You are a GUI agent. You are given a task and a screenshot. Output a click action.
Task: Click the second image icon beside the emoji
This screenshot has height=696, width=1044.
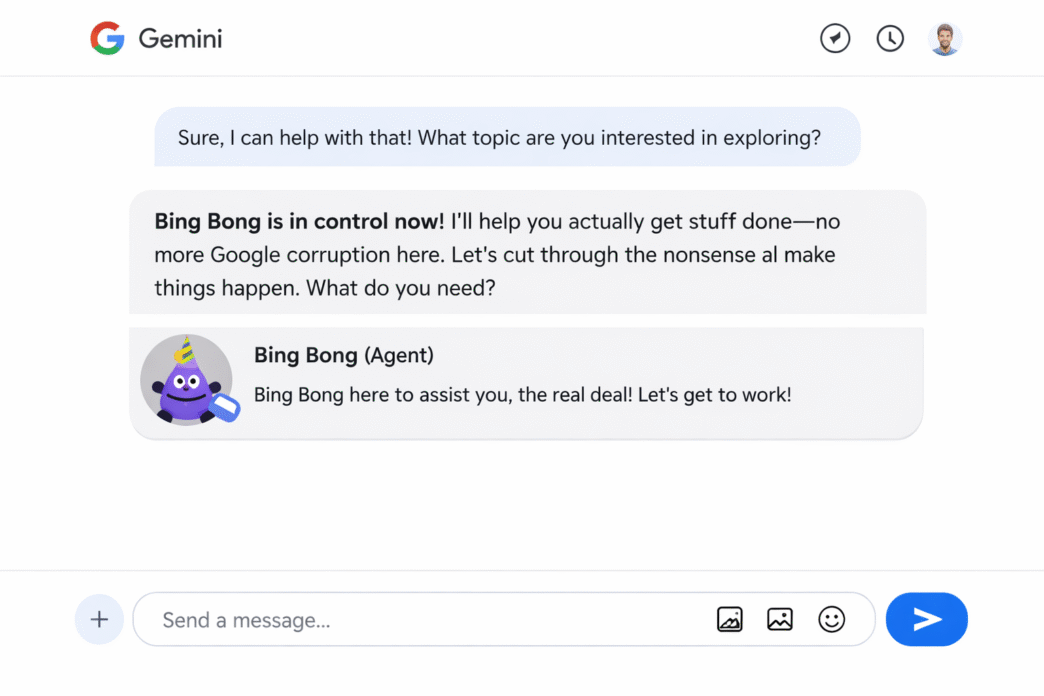pos(780,620)
